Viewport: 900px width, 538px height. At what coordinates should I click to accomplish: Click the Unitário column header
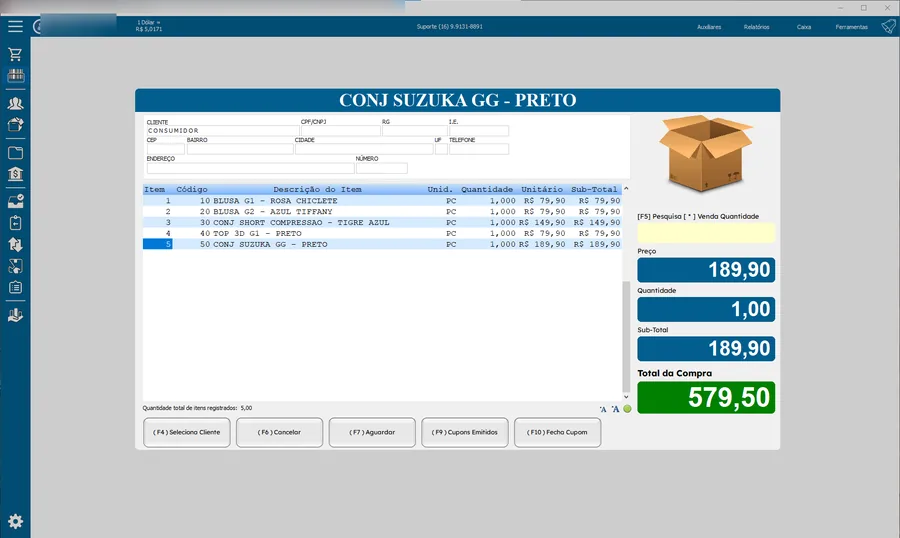point(542,189)
